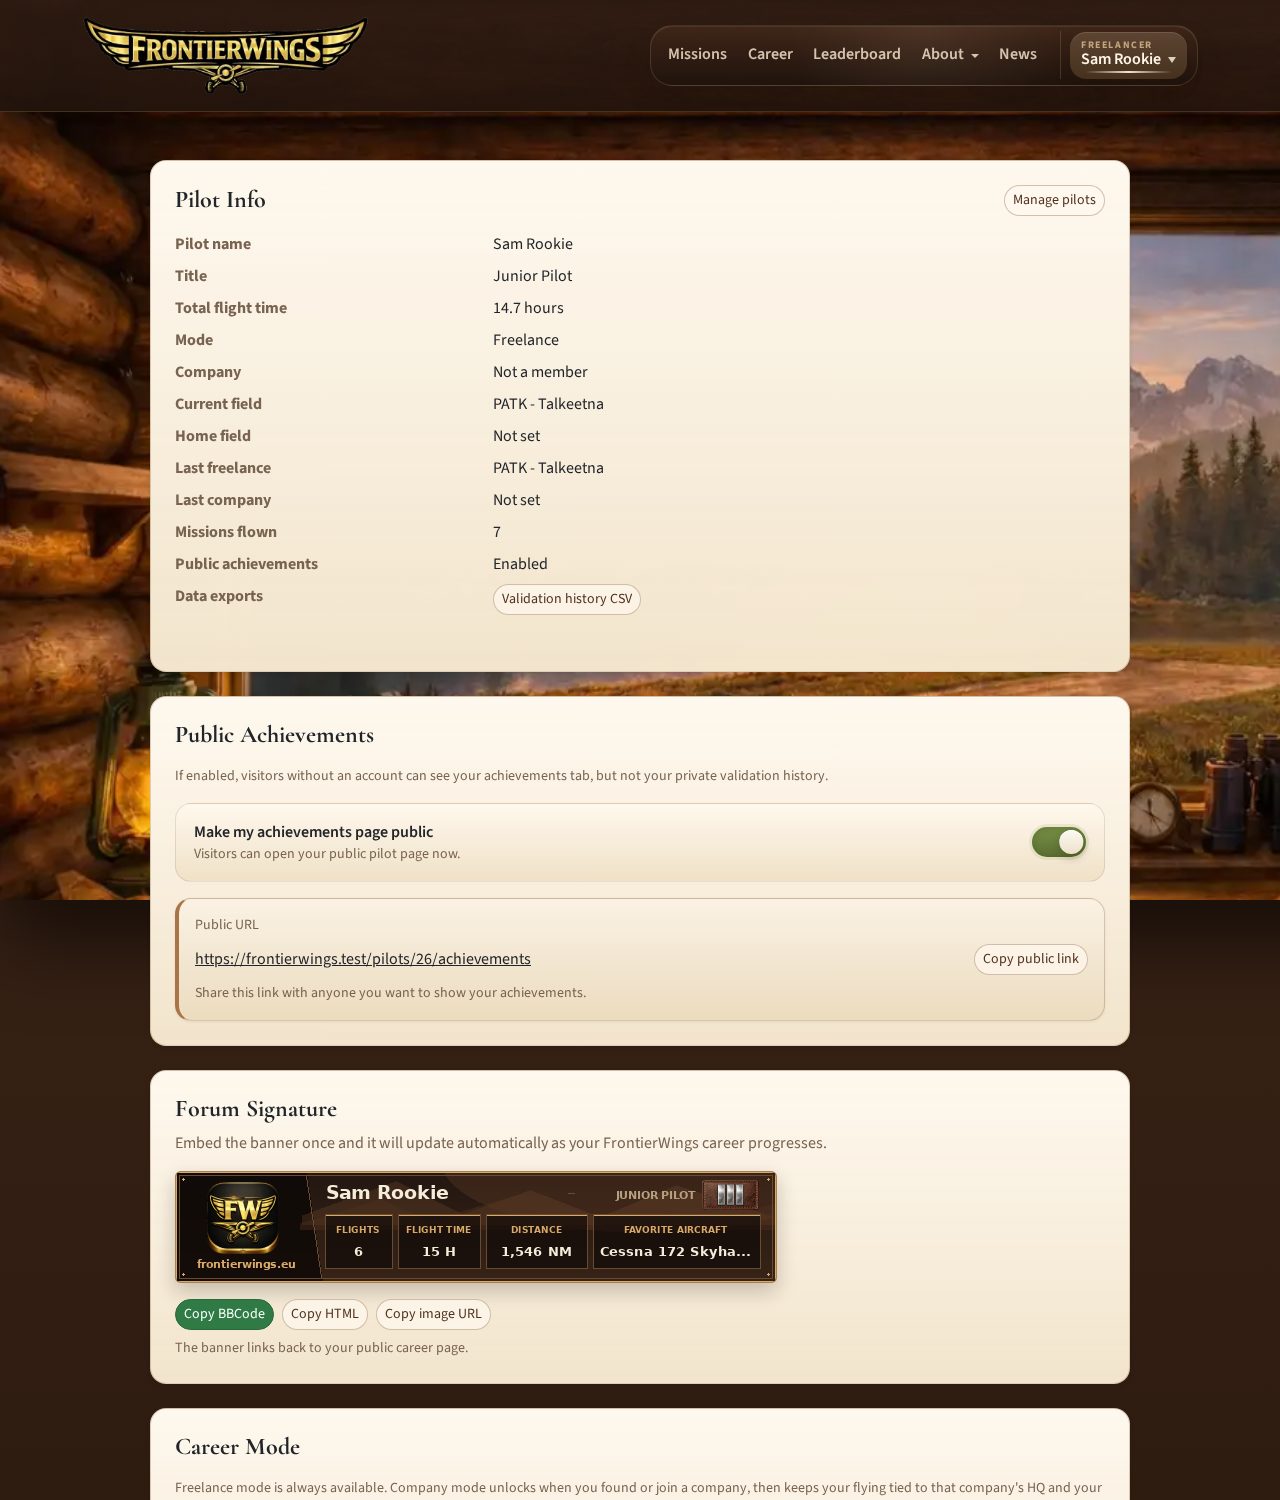Open the public achievements URL link
The image size is (1280, 1500).
click(x=363, y=958)
